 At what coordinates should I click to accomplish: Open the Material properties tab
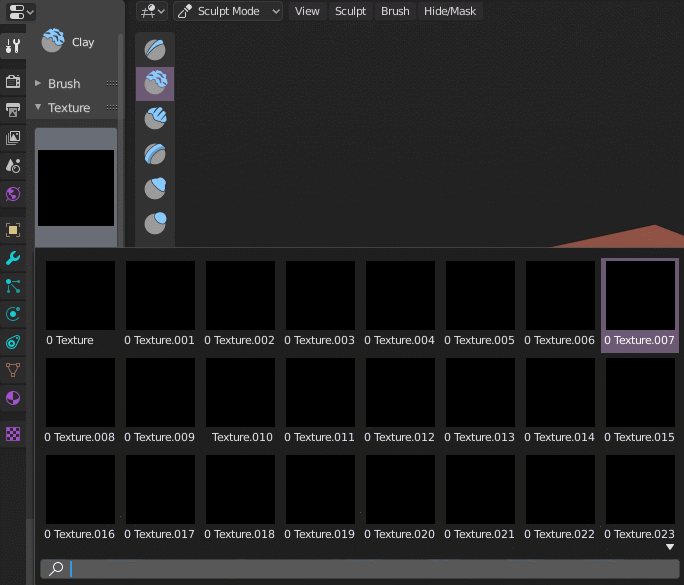point(13,398)
